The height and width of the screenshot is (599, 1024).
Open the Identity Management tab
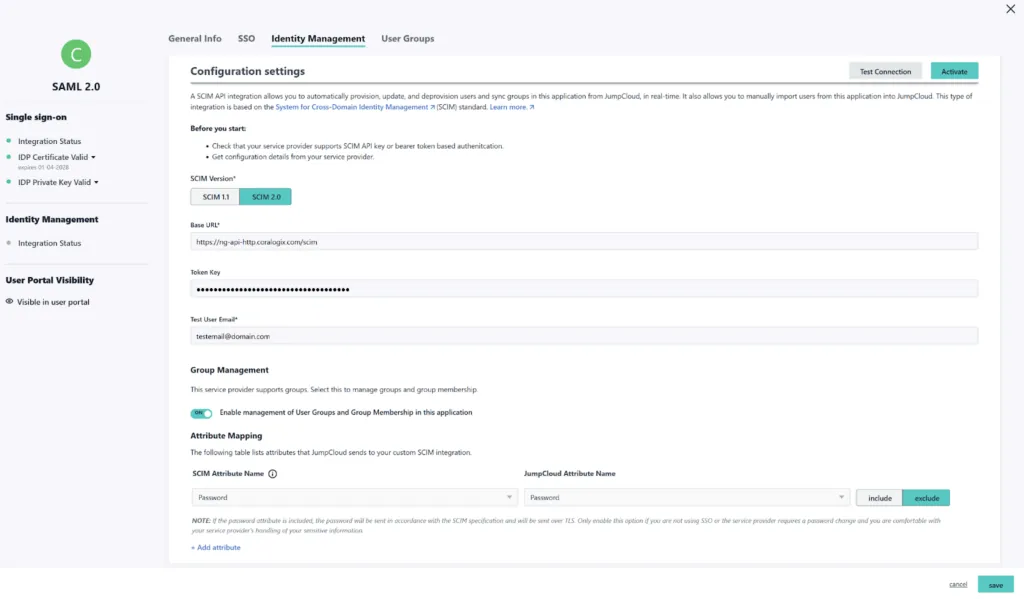(x=318, y=39)
